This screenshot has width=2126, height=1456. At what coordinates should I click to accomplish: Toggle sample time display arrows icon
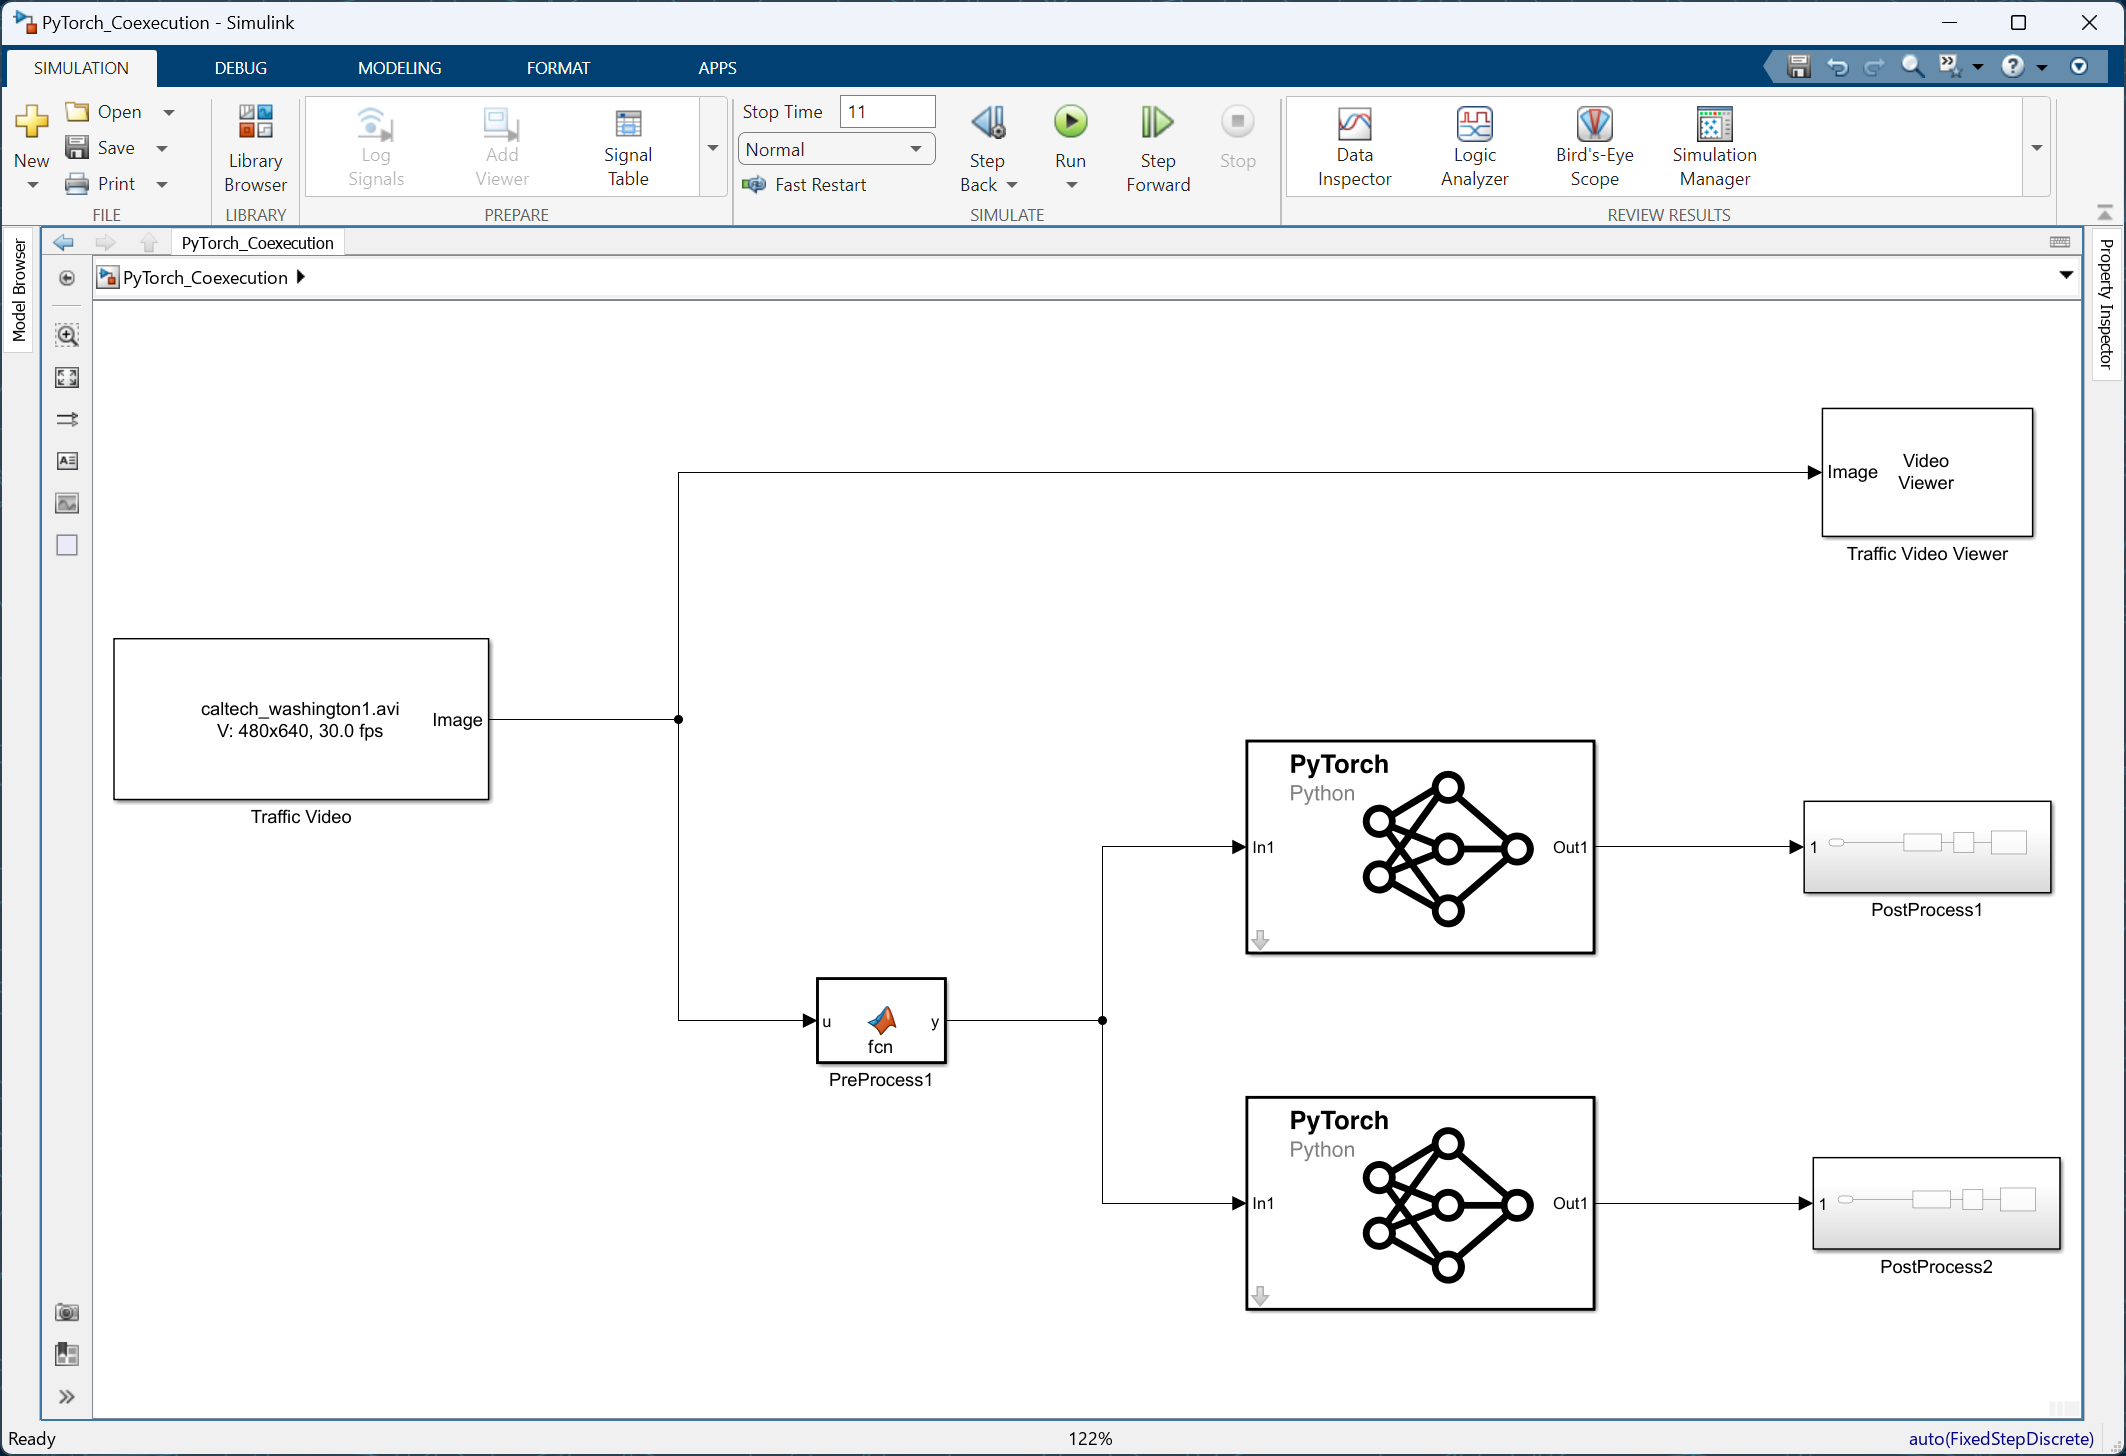click(67, 419)
